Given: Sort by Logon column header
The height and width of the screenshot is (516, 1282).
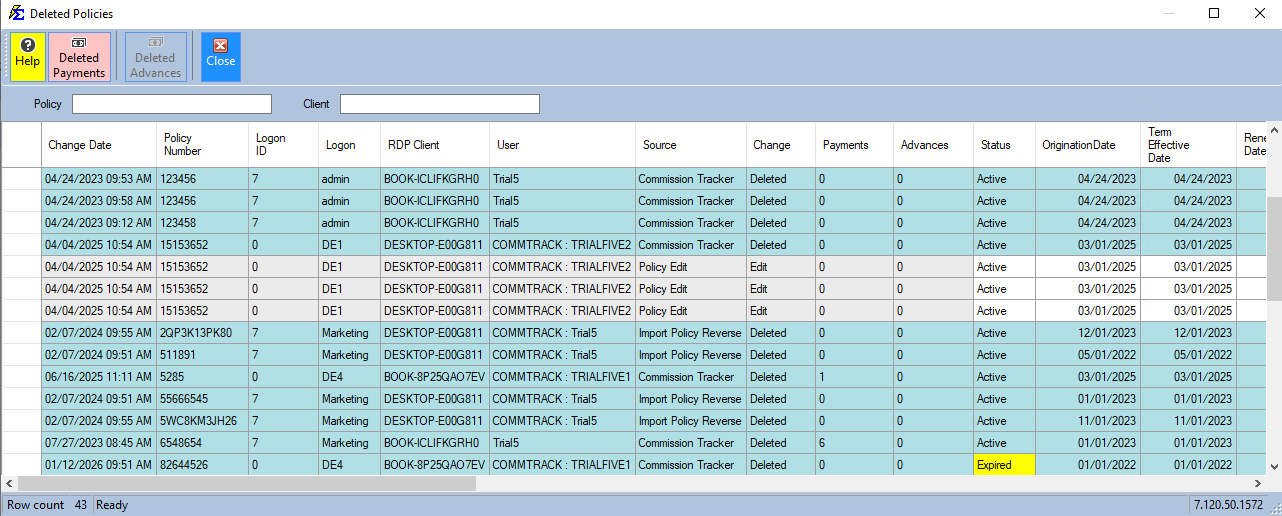Looking at the screenshot, I should pyautogui.click(x=350, y=145).
